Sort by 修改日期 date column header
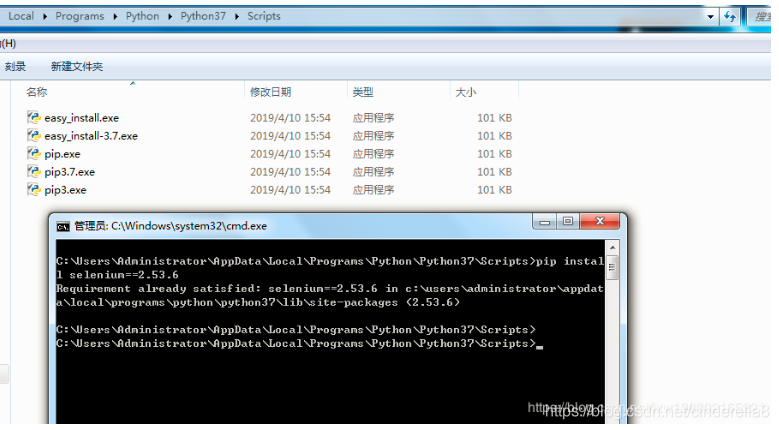 tap(270, 92)
